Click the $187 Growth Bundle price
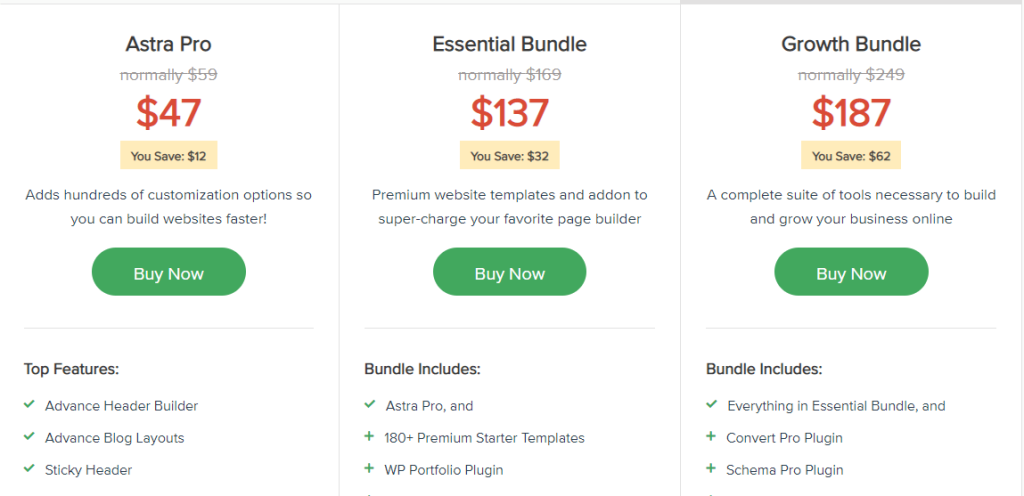 coord(851,112)
